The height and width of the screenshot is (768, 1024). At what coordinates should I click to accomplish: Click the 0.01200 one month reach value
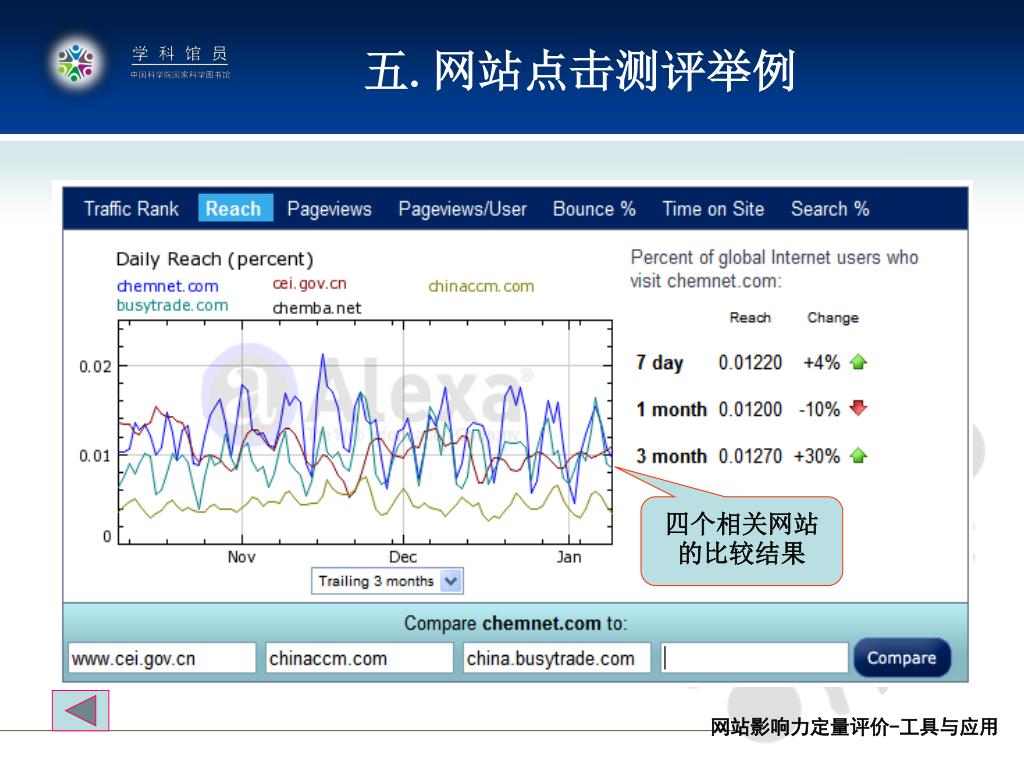[750, 409]
